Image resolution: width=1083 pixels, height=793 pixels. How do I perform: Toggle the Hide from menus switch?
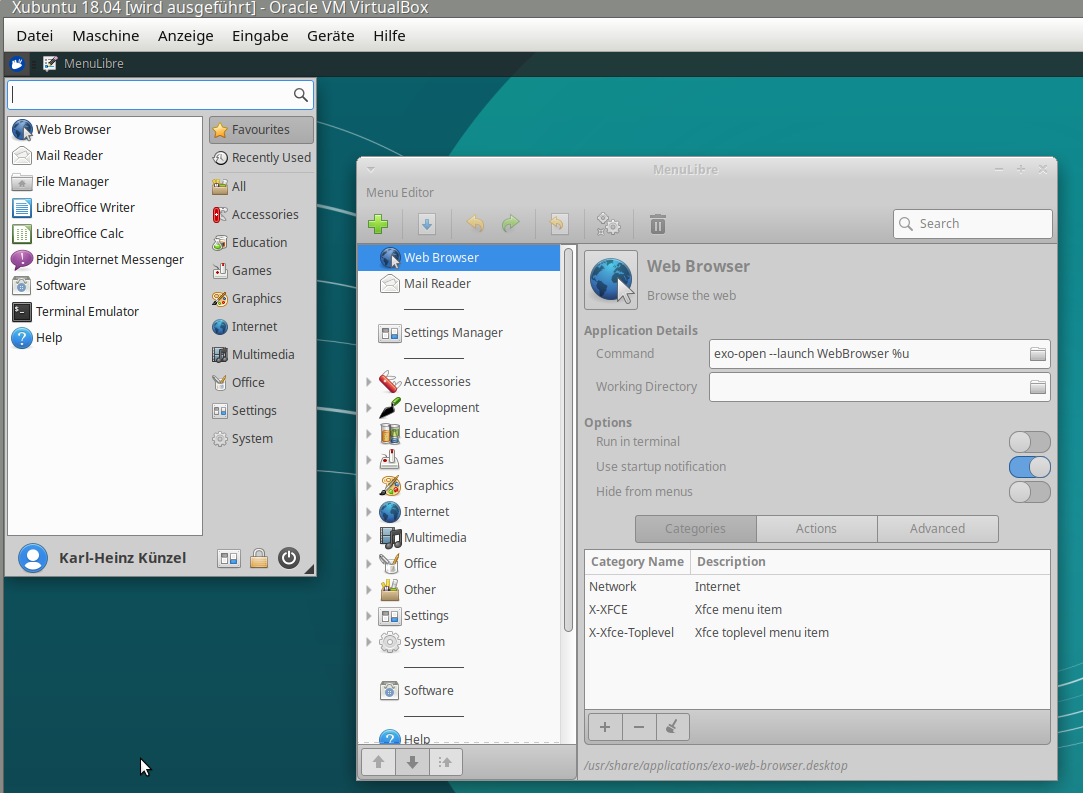point(1029,492)
